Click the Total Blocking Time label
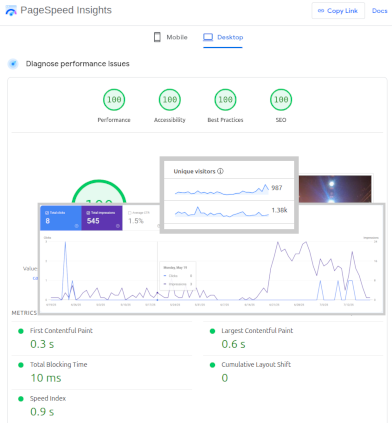 coord(59,365)
